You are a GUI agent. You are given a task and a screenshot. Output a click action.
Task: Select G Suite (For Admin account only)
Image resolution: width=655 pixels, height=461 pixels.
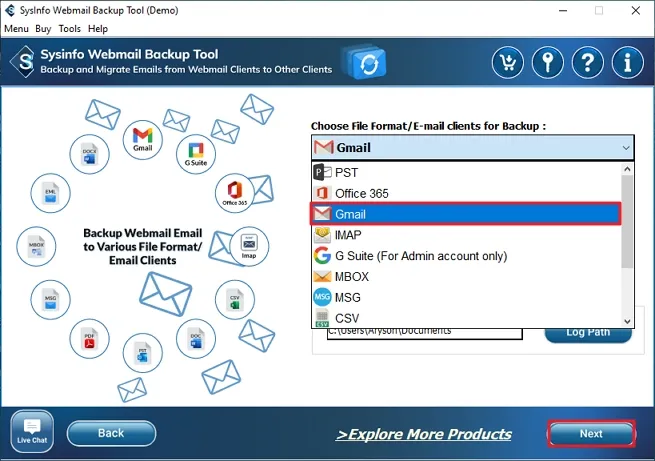coord(467,256)
